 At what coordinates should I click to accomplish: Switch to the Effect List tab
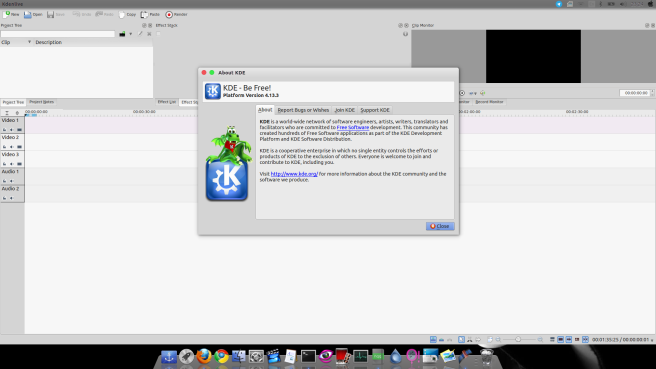(167, 102)
